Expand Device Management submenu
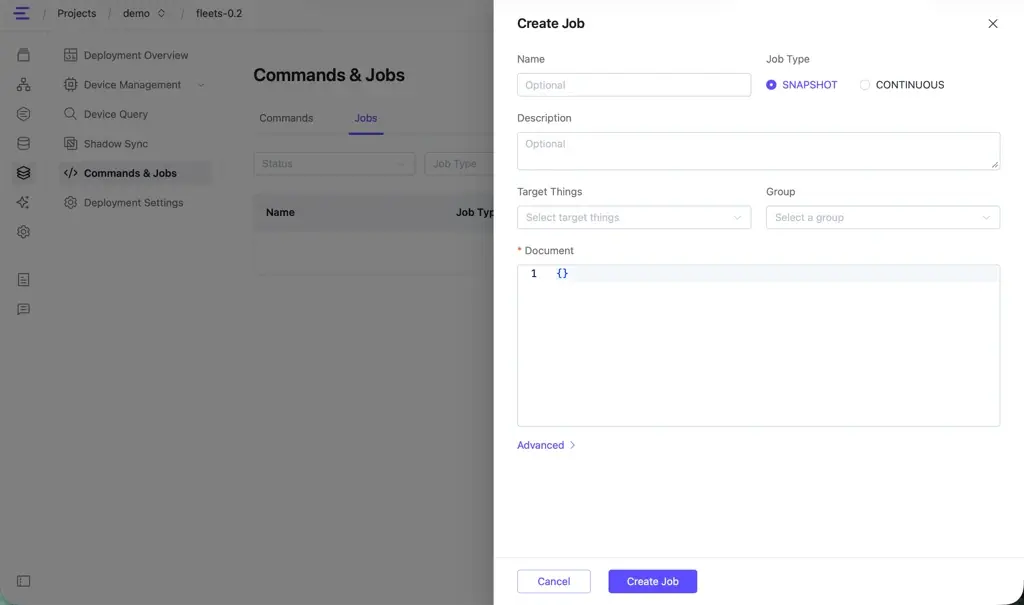This screenshot has height=605, width=1024. [200, 85]
